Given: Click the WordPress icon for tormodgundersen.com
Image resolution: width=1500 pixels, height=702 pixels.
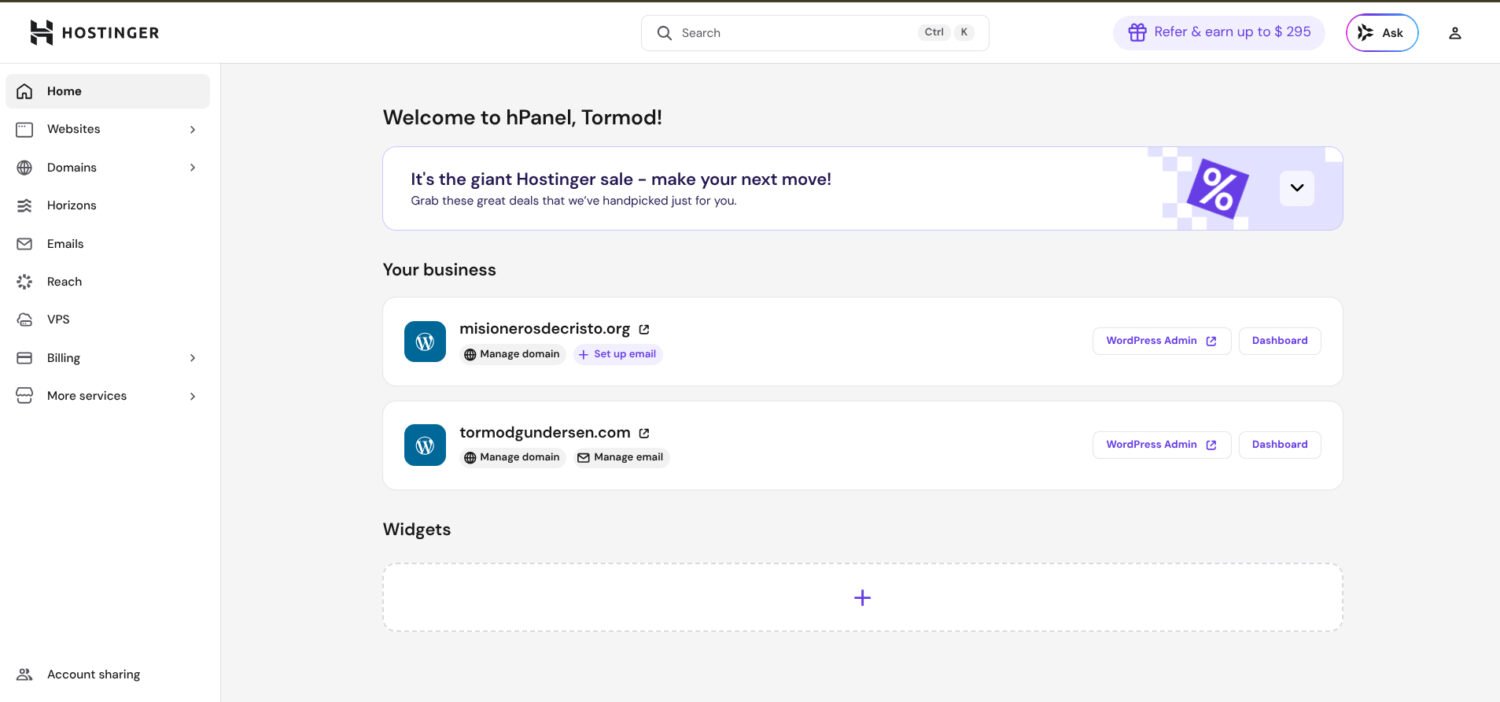Looking at the screenshot, I should 425,445.
